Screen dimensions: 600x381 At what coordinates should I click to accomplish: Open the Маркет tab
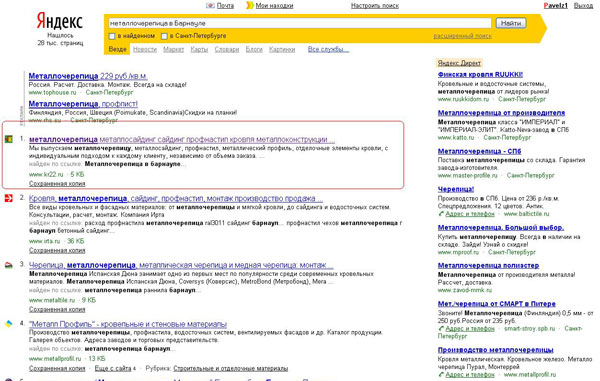click(x=173, y=49)
